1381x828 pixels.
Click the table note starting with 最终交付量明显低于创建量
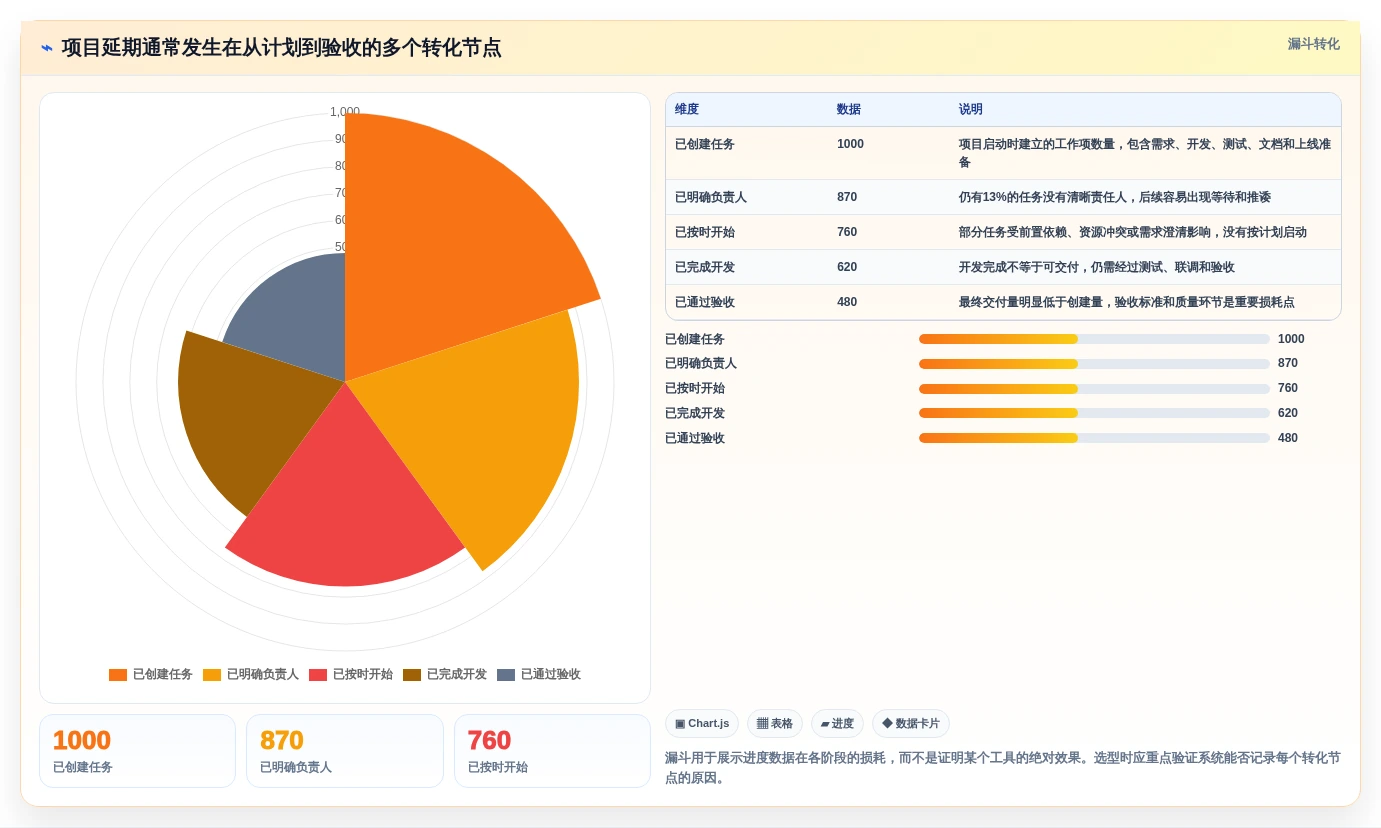pyautogui.click(x=1127, y=302)
